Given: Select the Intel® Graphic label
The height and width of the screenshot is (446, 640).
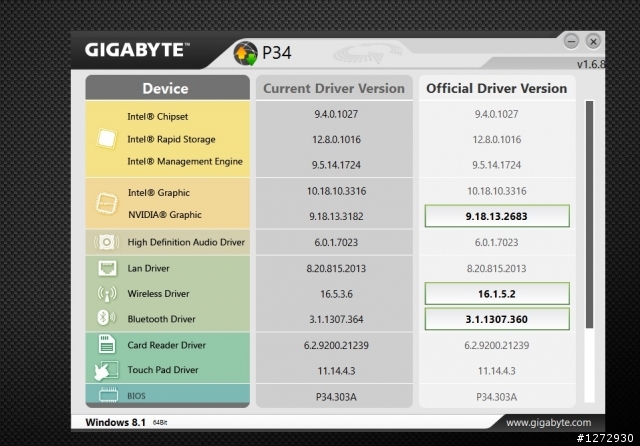Looking at the screenshot, I should pos(159,193).
